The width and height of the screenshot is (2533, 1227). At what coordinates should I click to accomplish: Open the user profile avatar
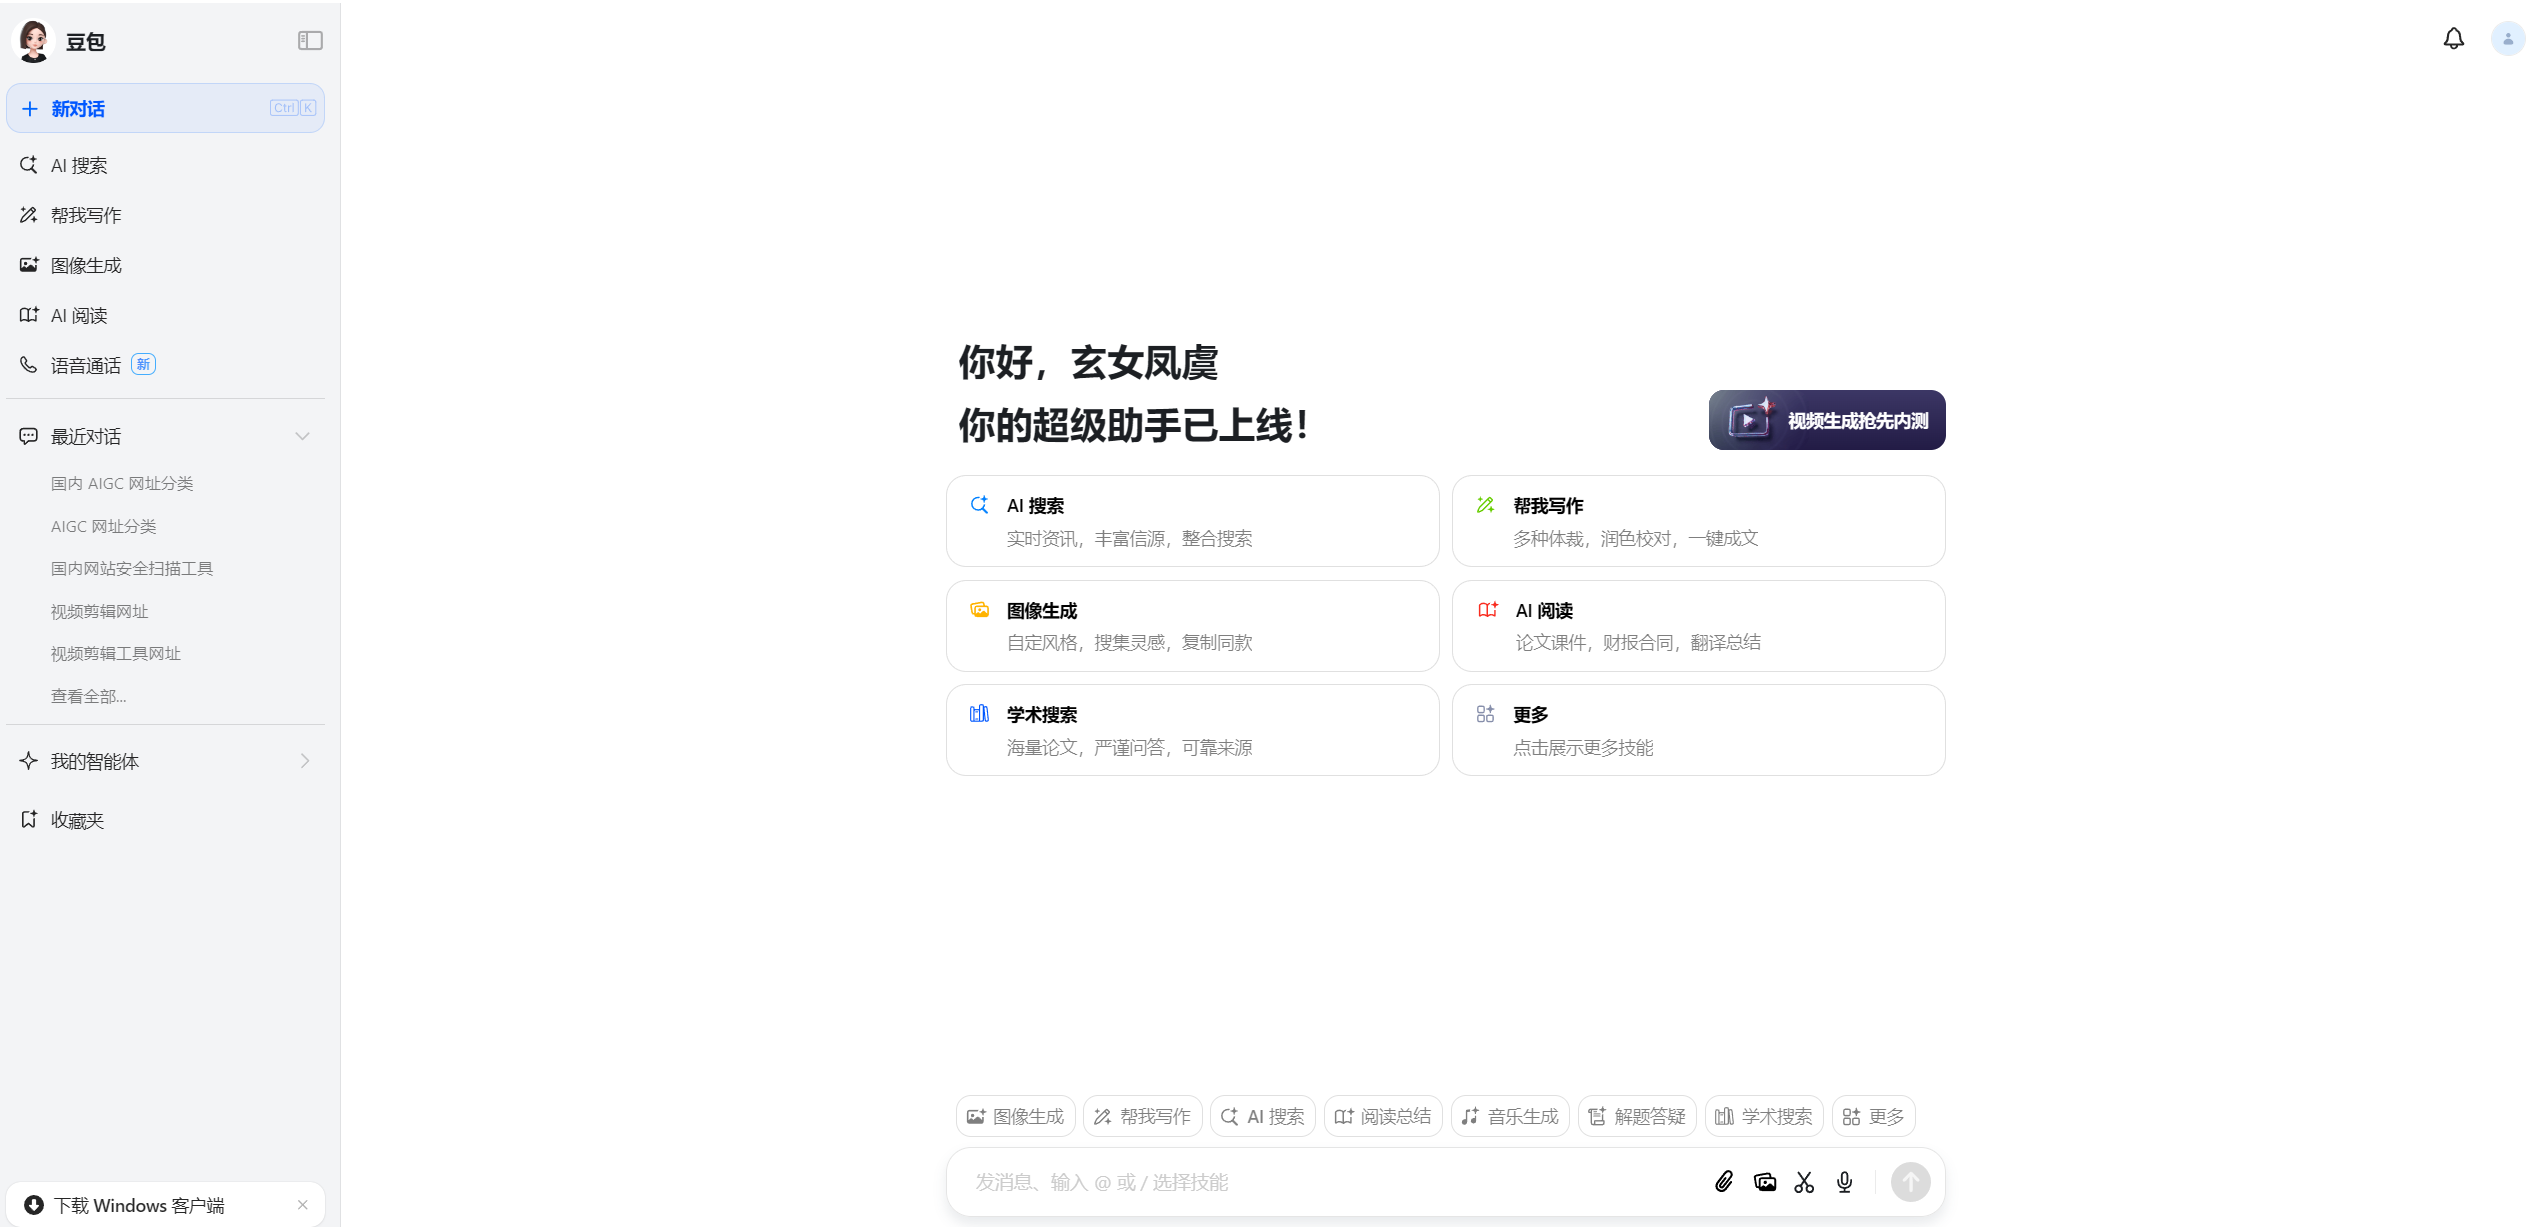(2508, 39)
